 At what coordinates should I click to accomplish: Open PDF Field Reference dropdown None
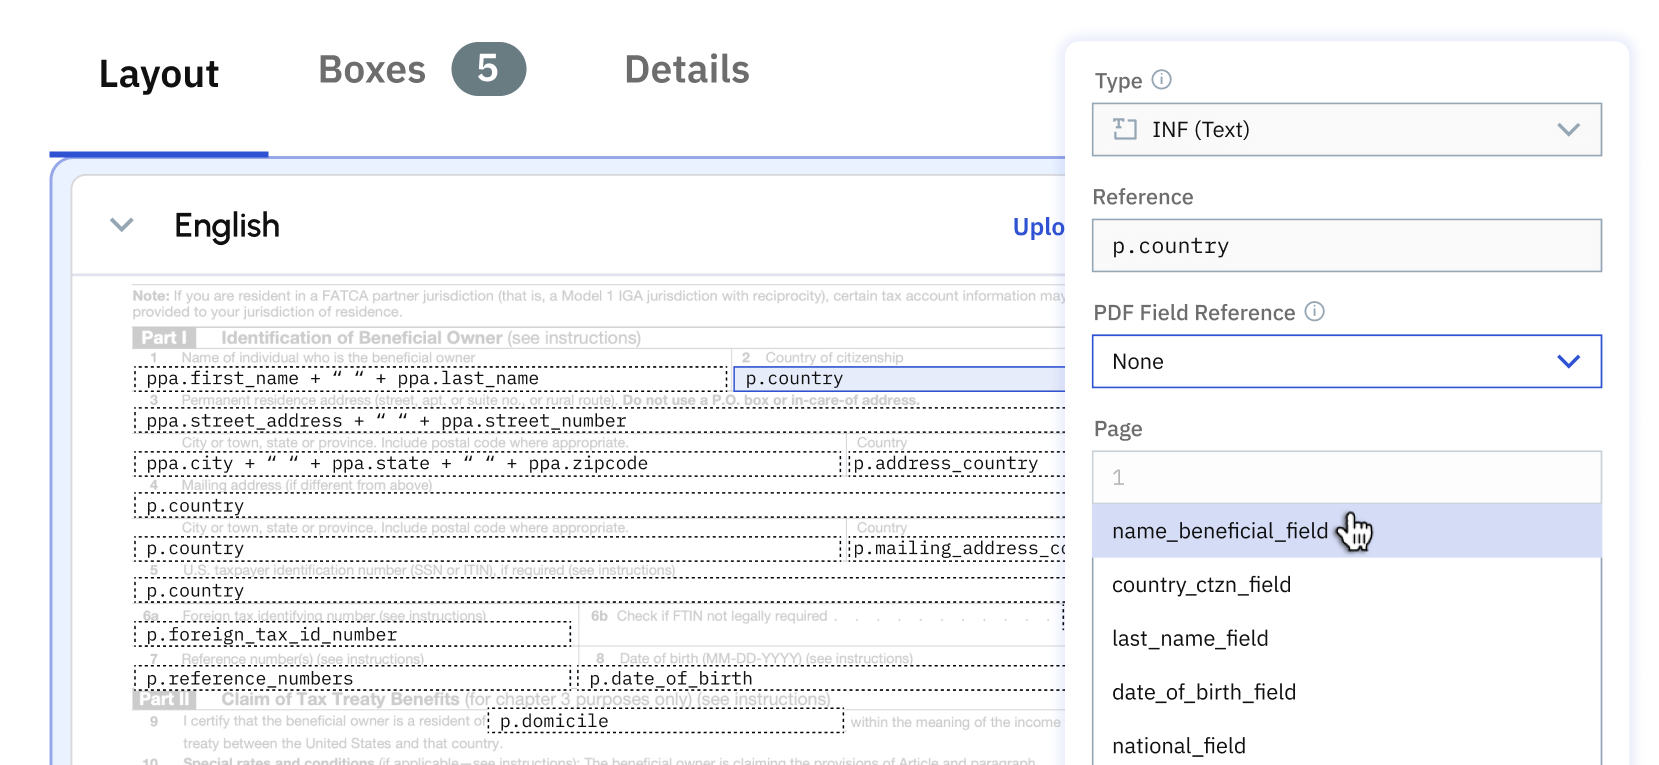pos(1347,362)
